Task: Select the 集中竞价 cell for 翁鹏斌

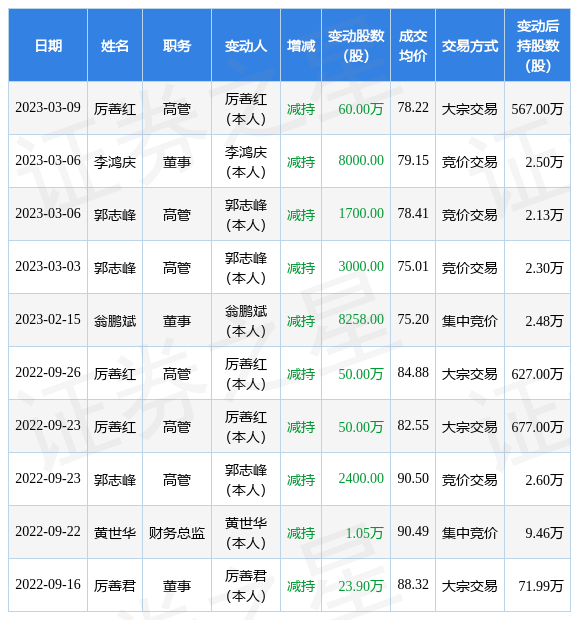Action: (x=469, y=321)
